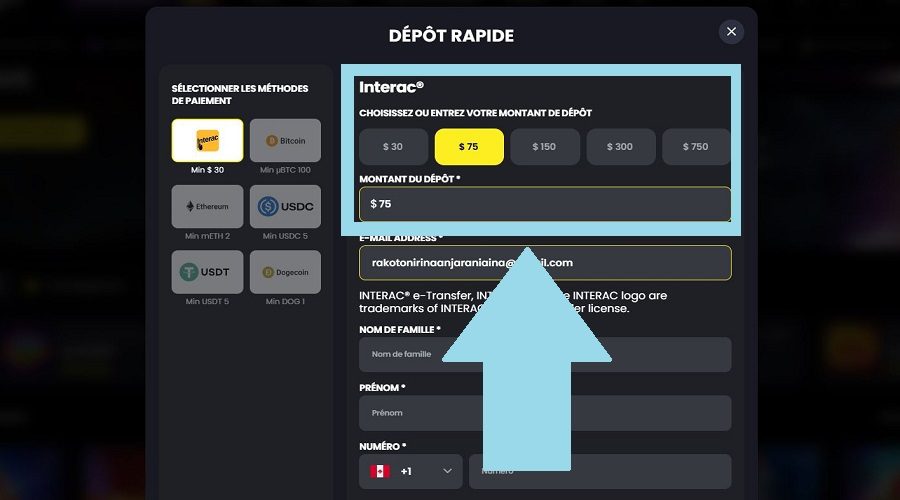Close the Dépôt Rapide dialog

(x=731, y=32)
